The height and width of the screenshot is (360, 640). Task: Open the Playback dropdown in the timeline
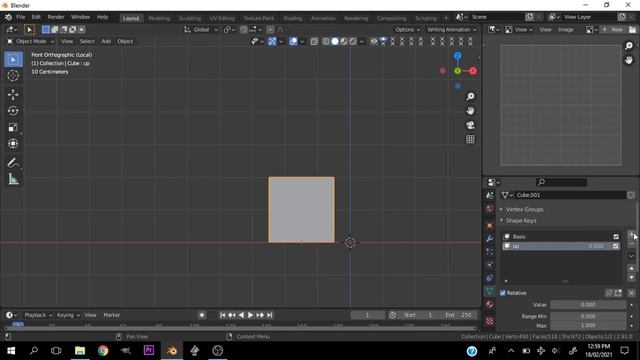(38, 315)
